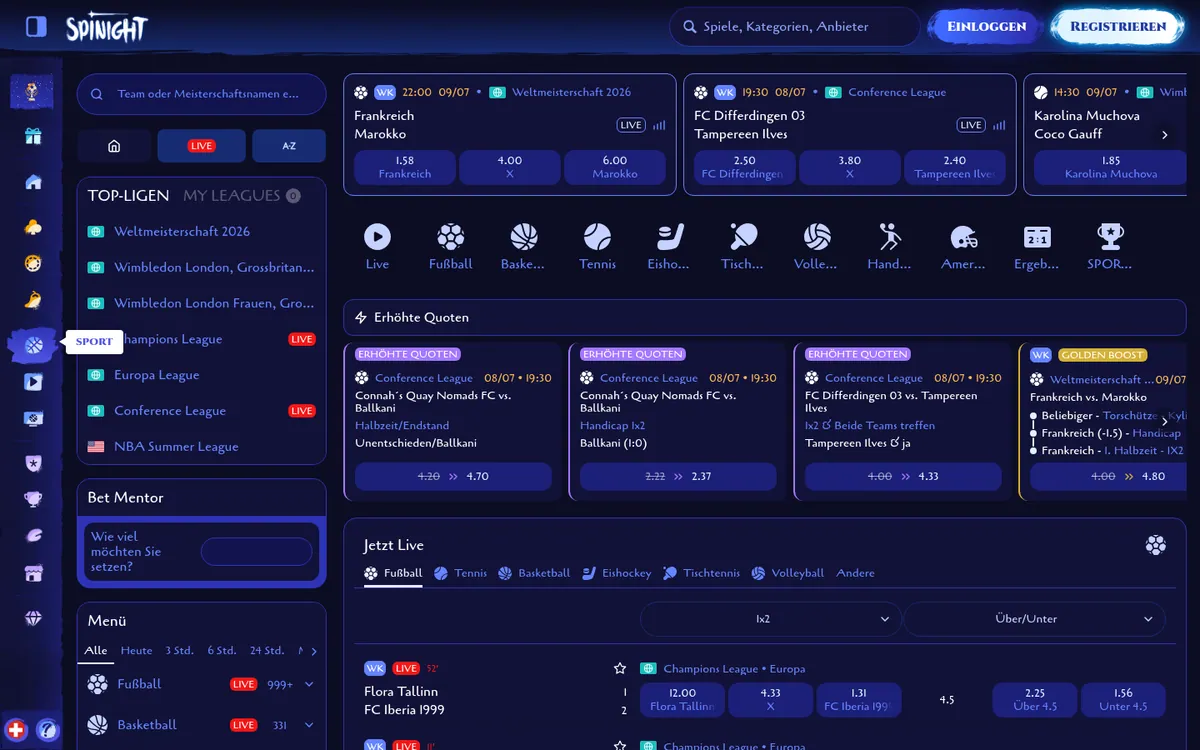Select the Basketball tab in Jetzt Live
The image size is (1200, 750).
[x=534, y=573]
